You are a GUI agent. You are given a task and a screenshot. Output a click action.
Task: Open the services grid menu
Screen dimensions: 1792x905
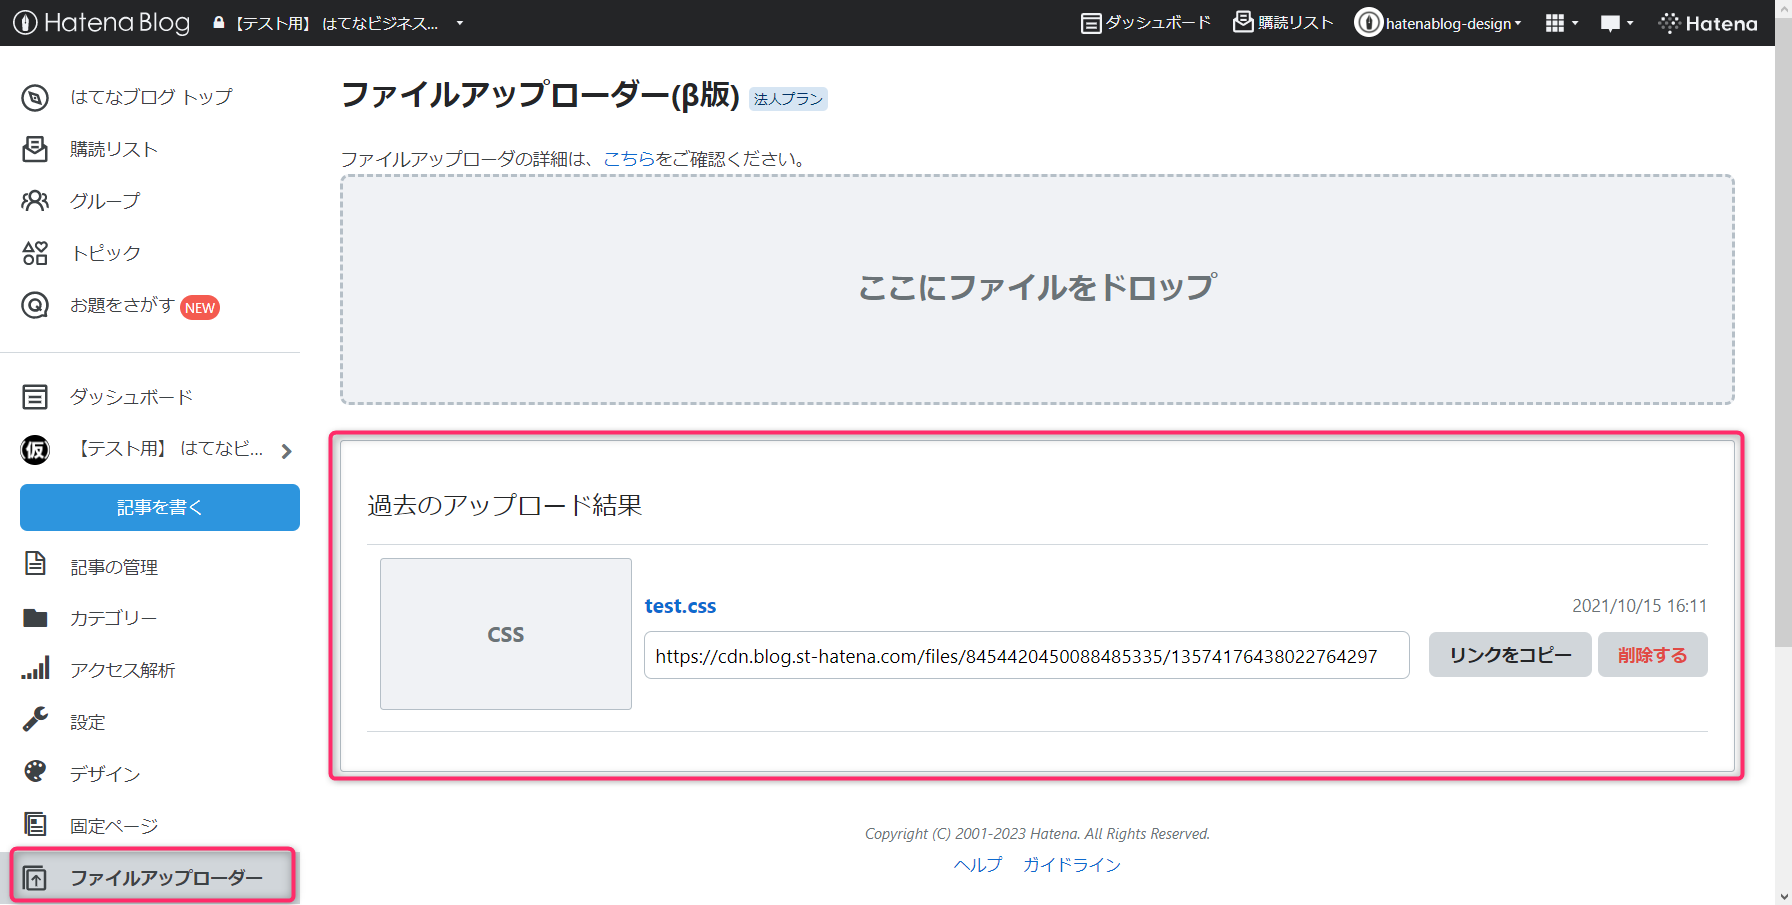tap(1561, 23)
